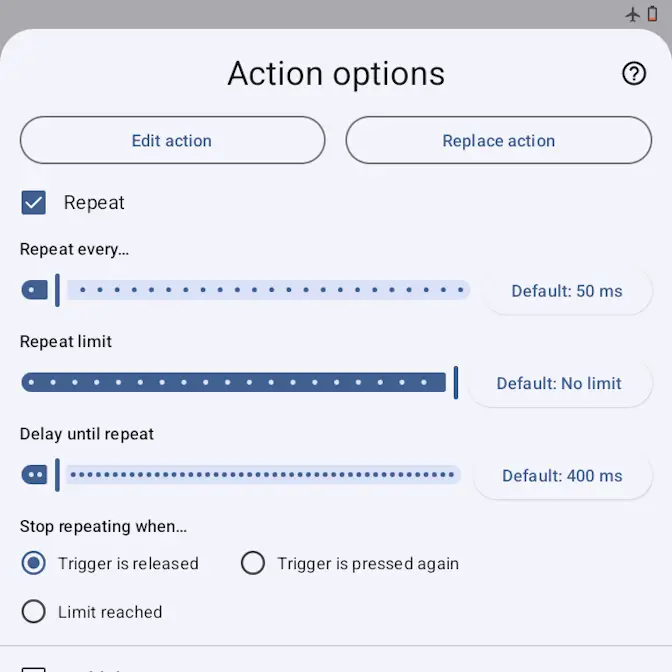Click the Repeat limit slider handle
672x672 pixels.
[x=456, y=382]
